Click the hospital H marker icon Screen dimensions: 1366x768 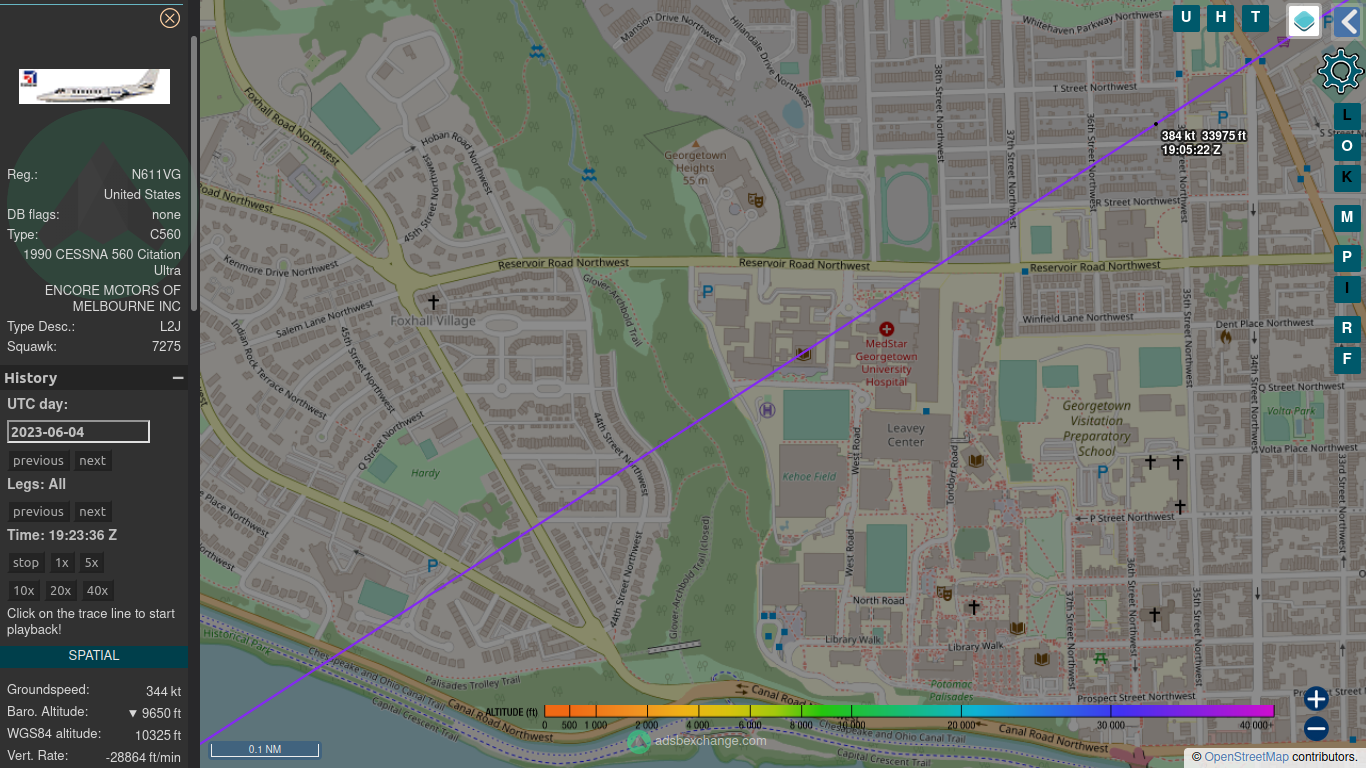[x=767, y=409]
